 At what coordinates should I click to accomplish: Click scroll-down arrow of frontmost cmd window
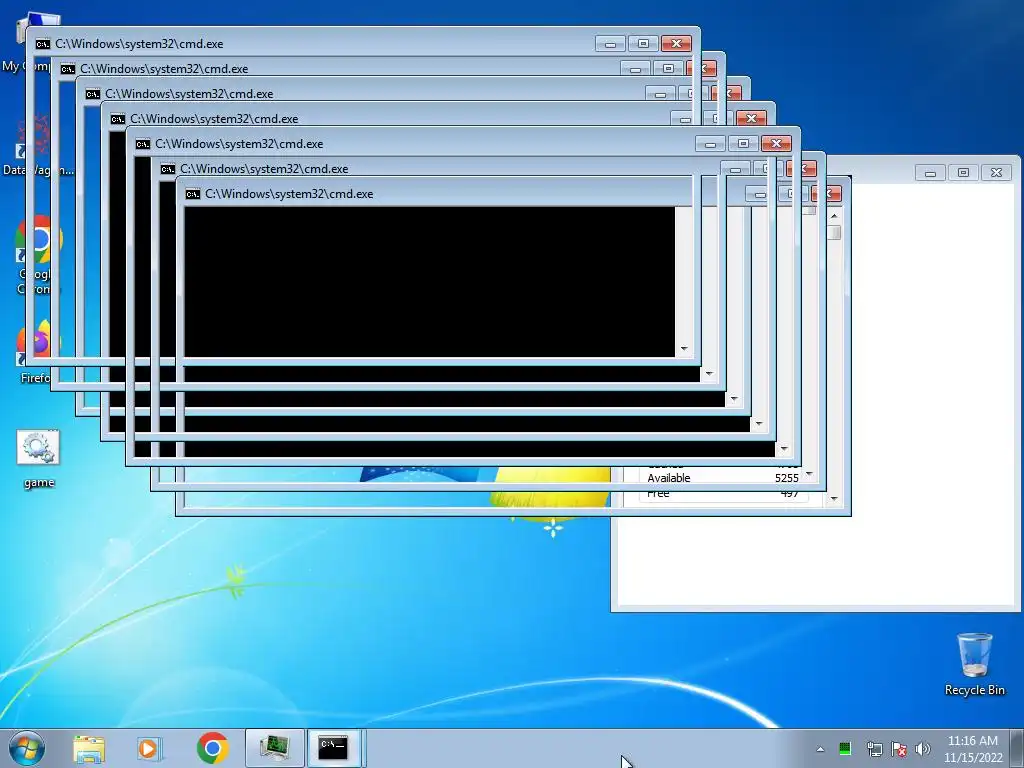(x=684, y=349)
